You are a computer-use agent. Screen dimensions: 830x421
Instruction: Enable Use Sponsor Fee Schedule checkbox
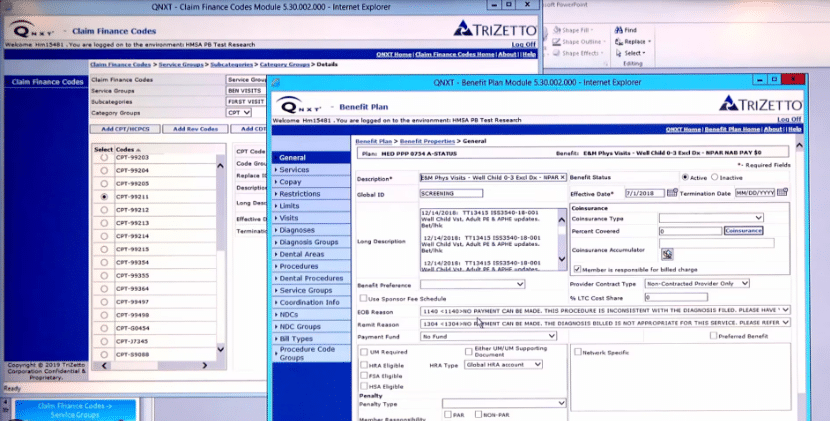click(x=363, y=298)
